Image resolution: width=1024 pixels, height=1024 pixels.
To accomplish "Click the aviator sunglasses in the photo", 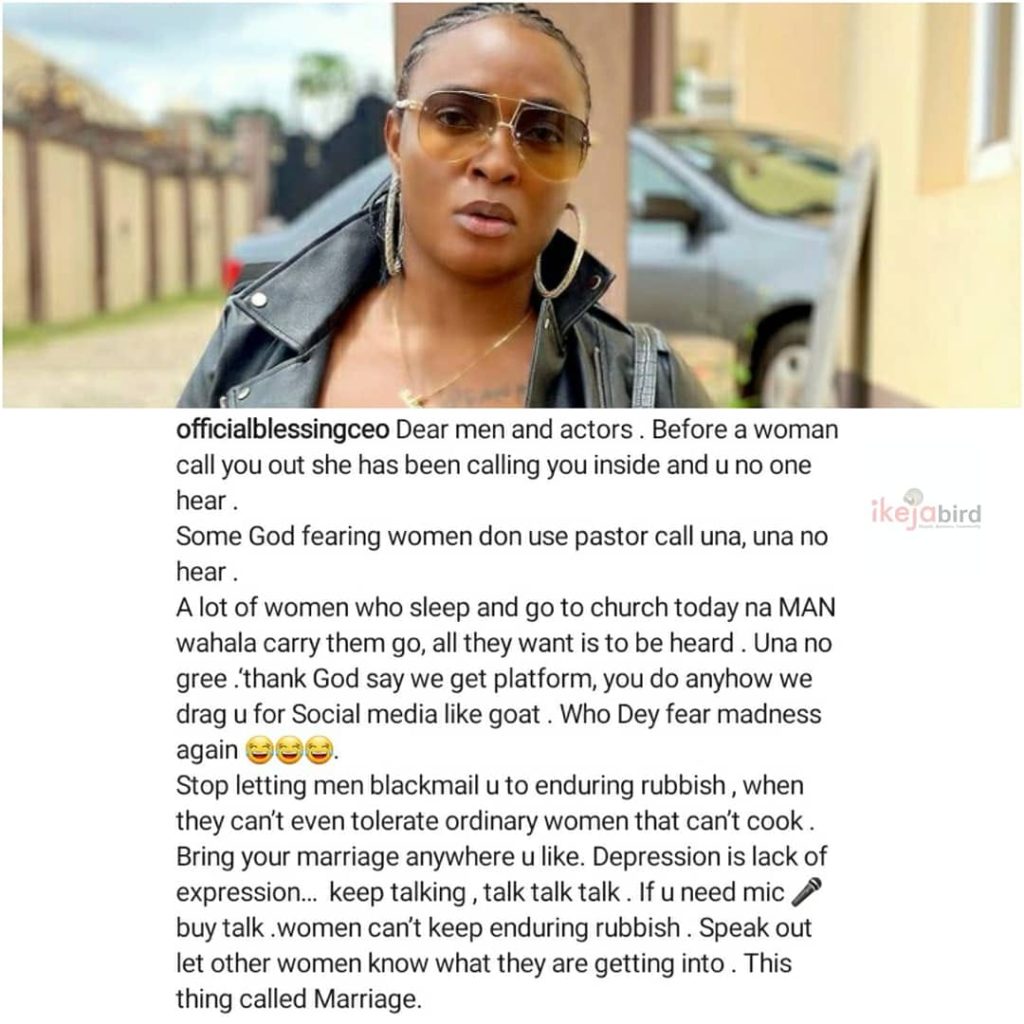I will click(x=493, y=134).
